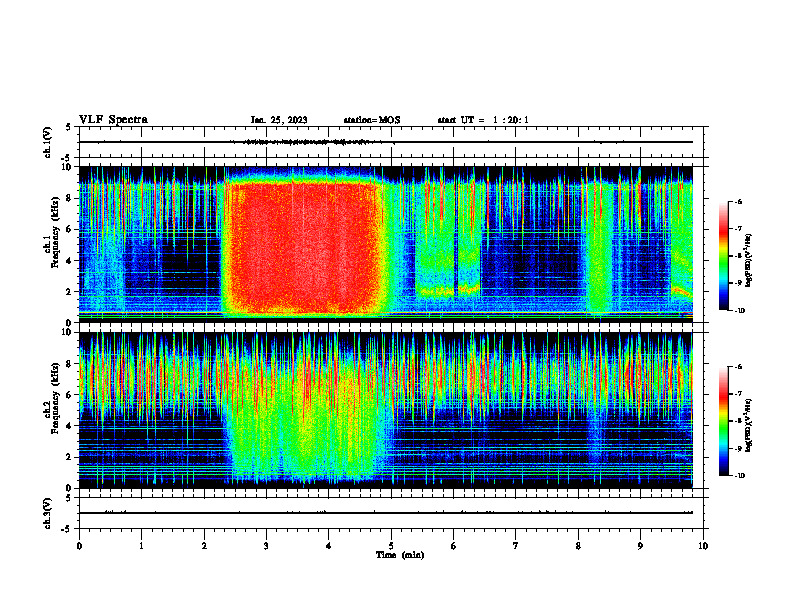Click the "-10" label on ch.2 color bar
Image resolution: width=792 pixels, height=612 pixels.
pos(739,475)
